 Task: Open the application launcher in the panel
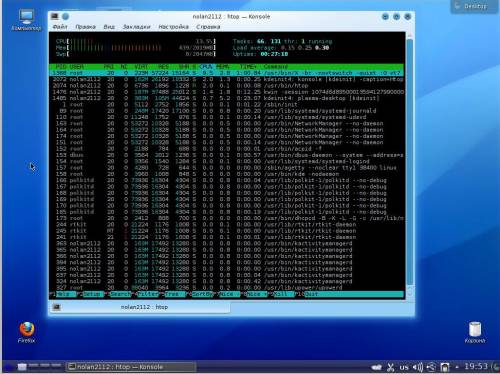tap(9, 367)
